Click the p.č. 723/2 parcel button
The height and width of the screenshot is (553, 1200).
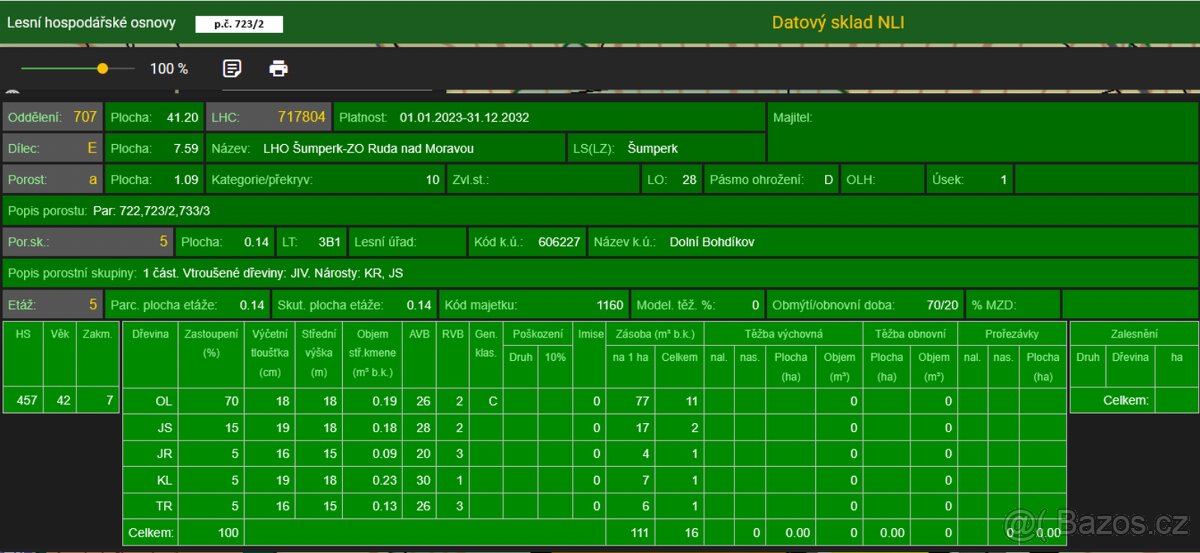point(238,24)
